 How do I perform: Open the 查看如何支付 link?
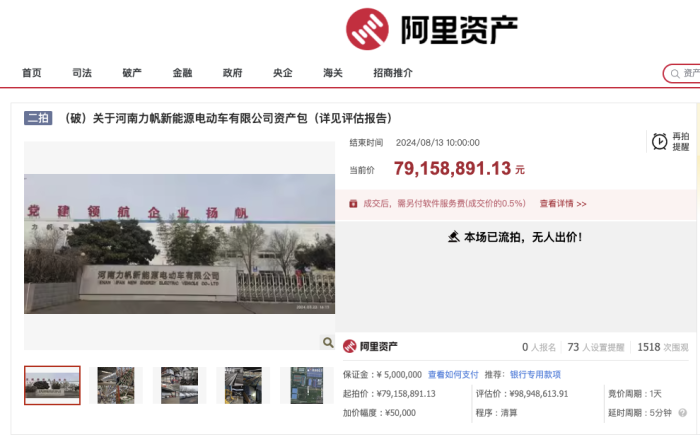click(x=453, y=375)
